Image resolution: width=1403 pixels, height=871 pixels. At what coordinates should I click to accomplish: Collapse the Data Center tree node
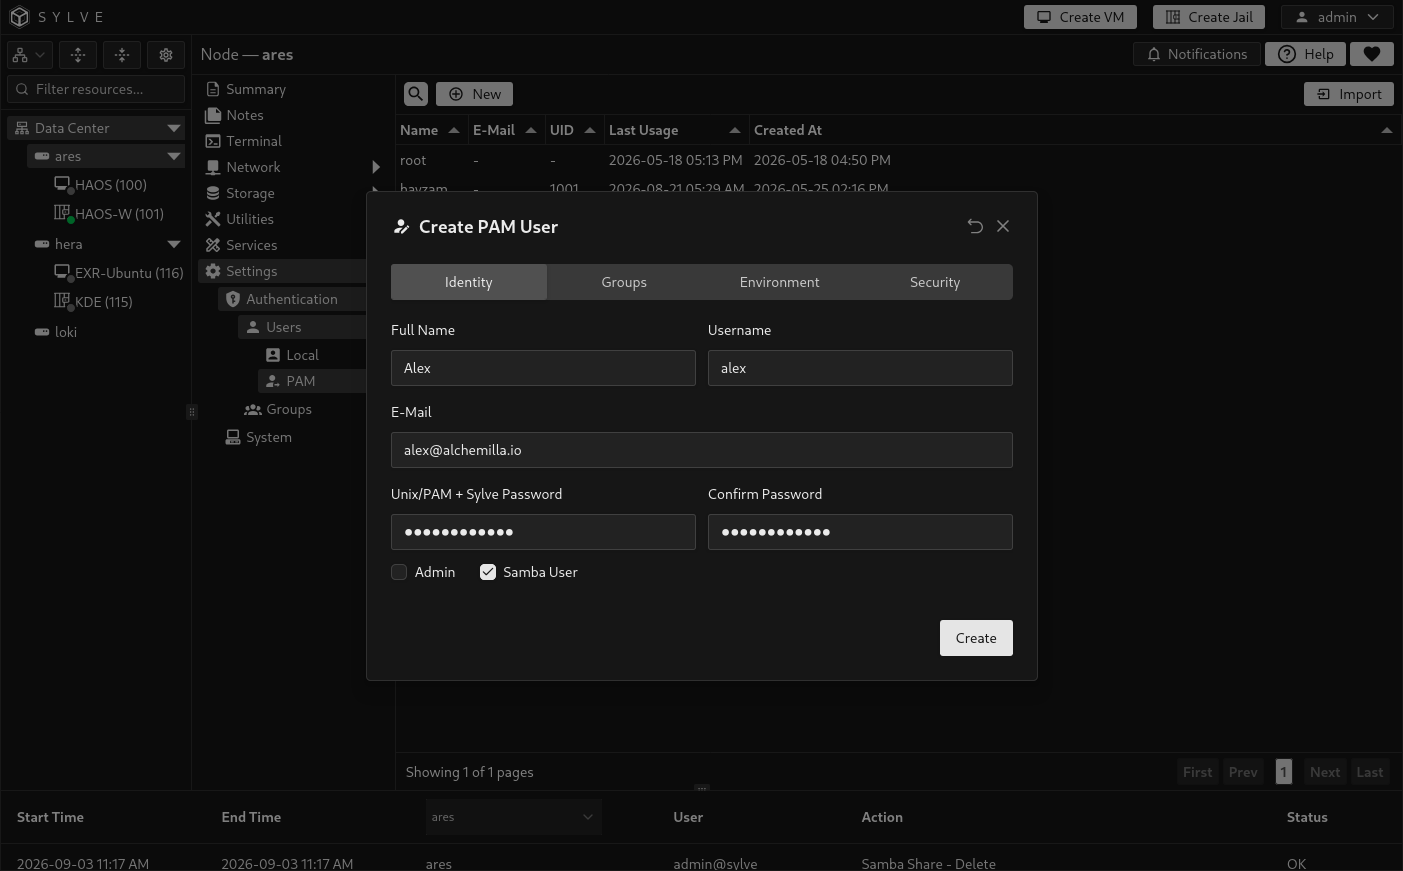click(x=174, y=128)
